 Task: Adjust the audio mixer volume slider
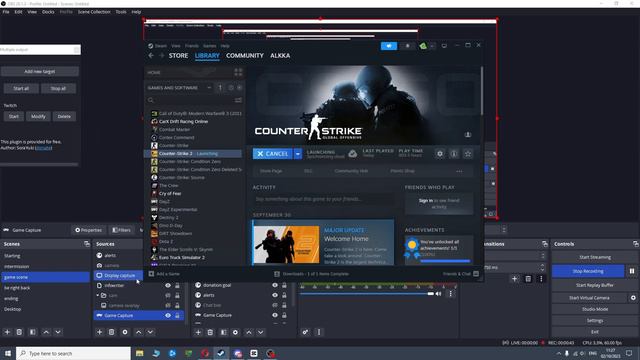[x=367, y=293]
